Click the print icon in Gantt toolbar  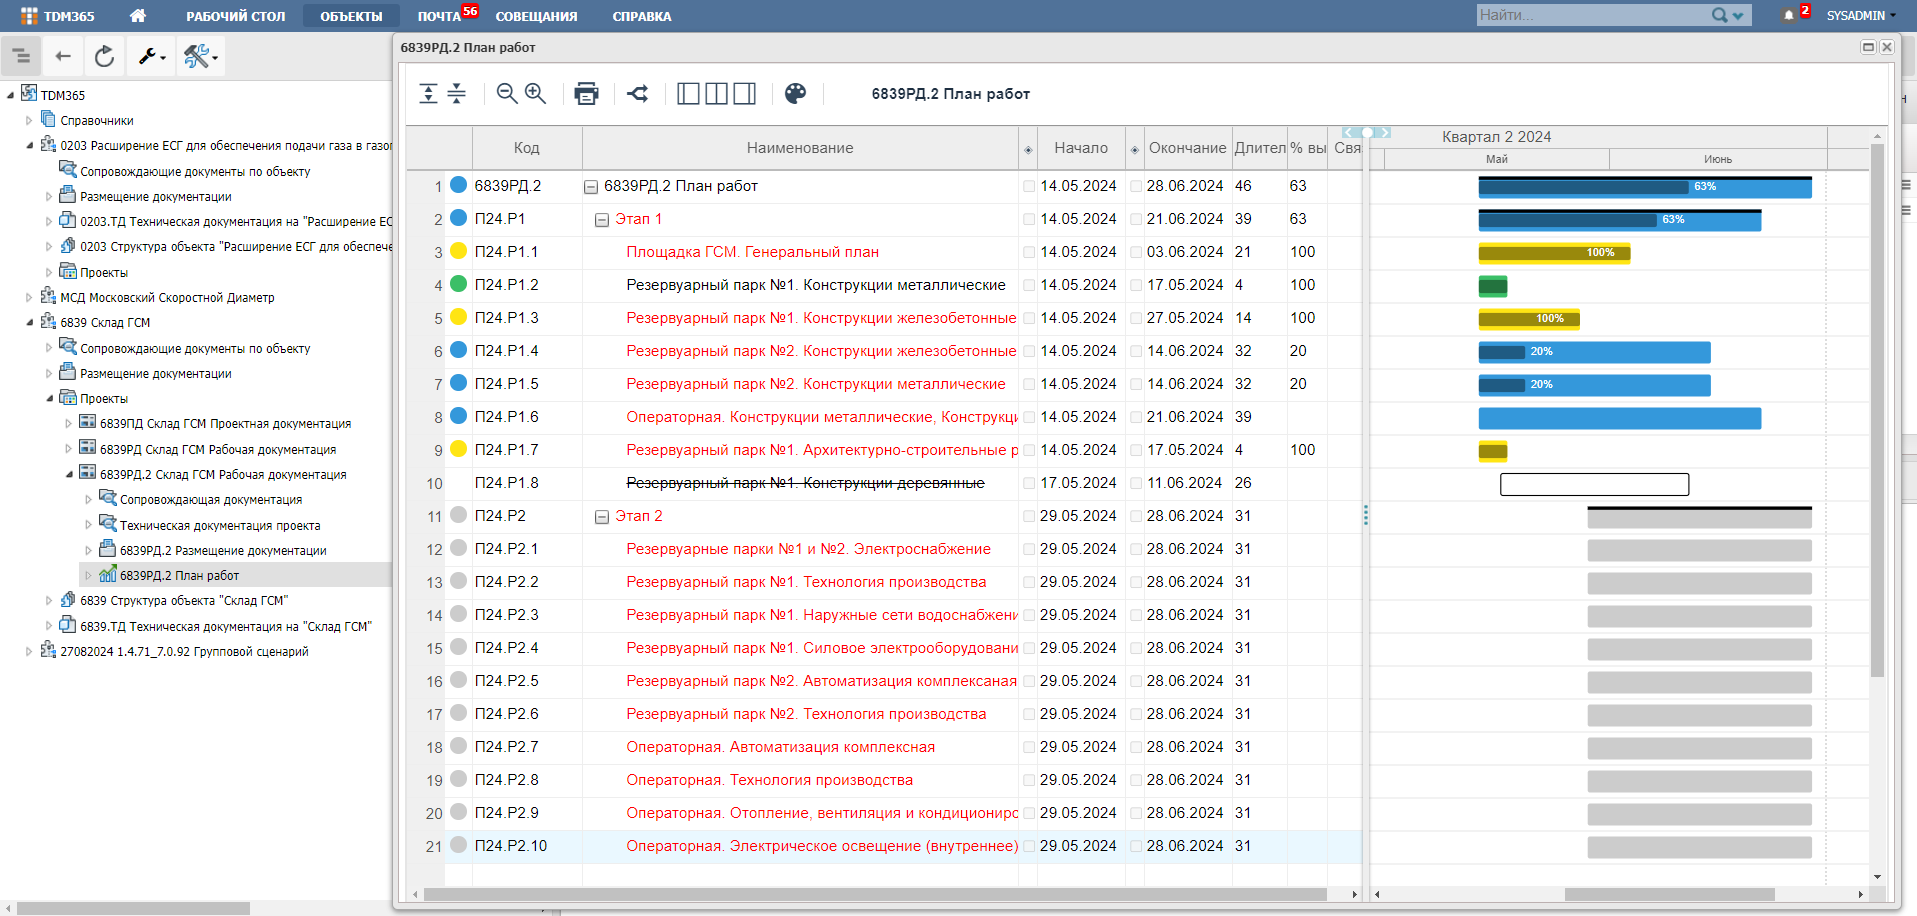click(586, 94)
